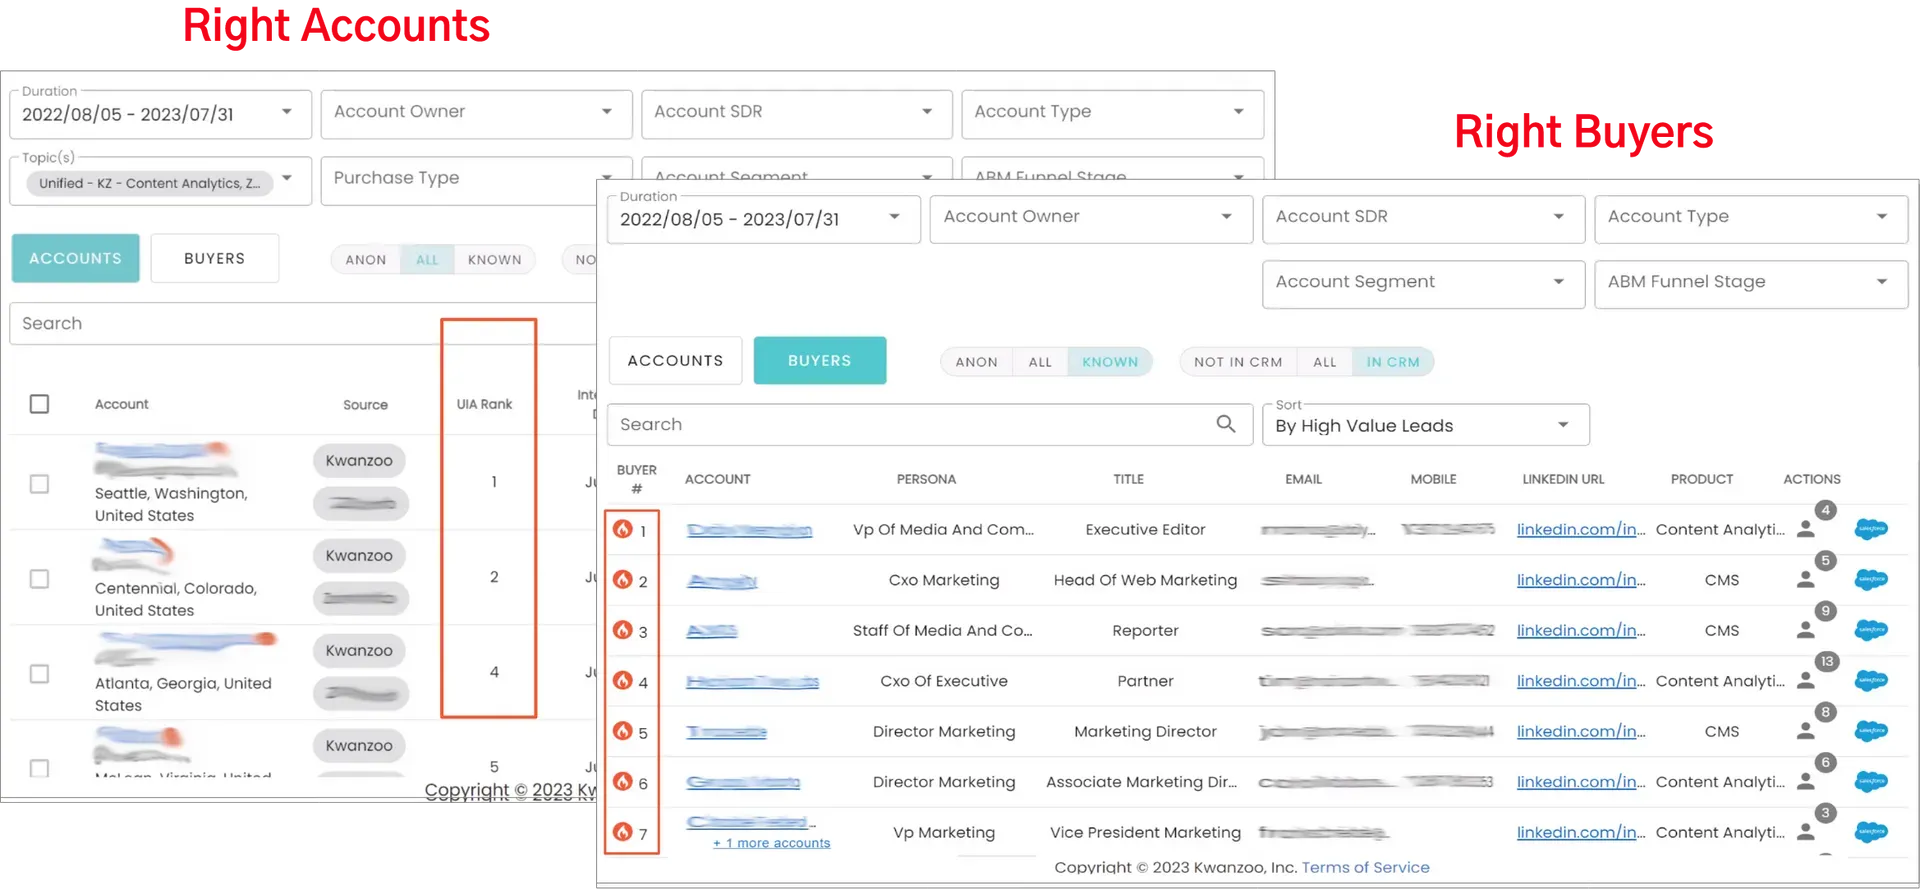Click the '+1 more accounts' link
The image size is (1920, 889).
[771, 843]
